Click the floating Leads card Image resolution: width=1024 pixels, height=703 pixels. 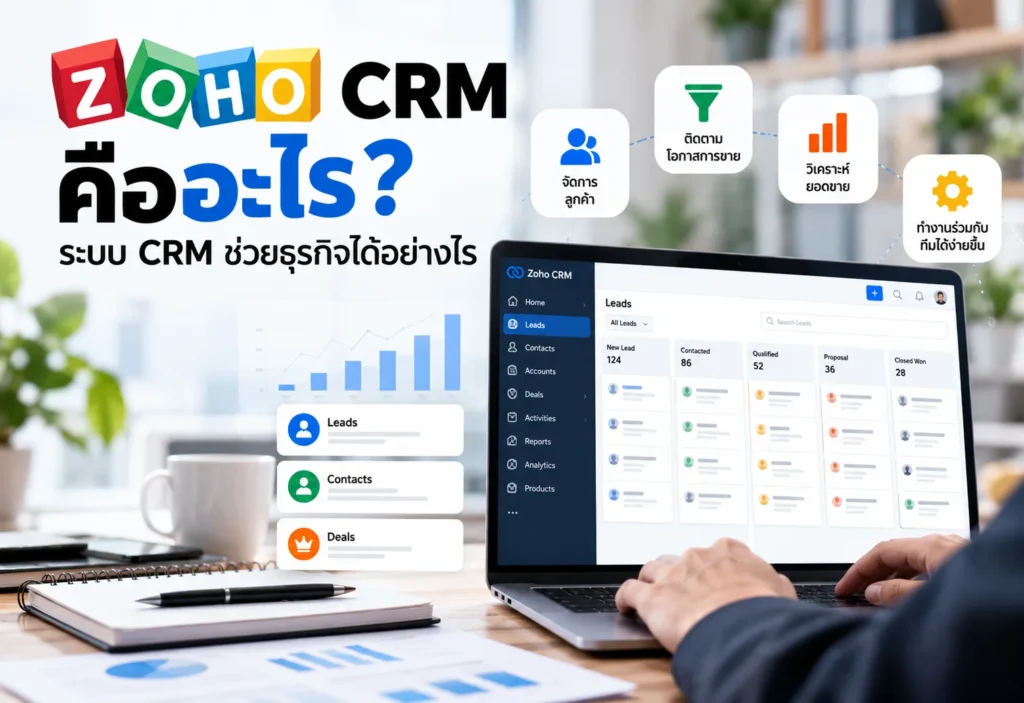coord(370,429)
